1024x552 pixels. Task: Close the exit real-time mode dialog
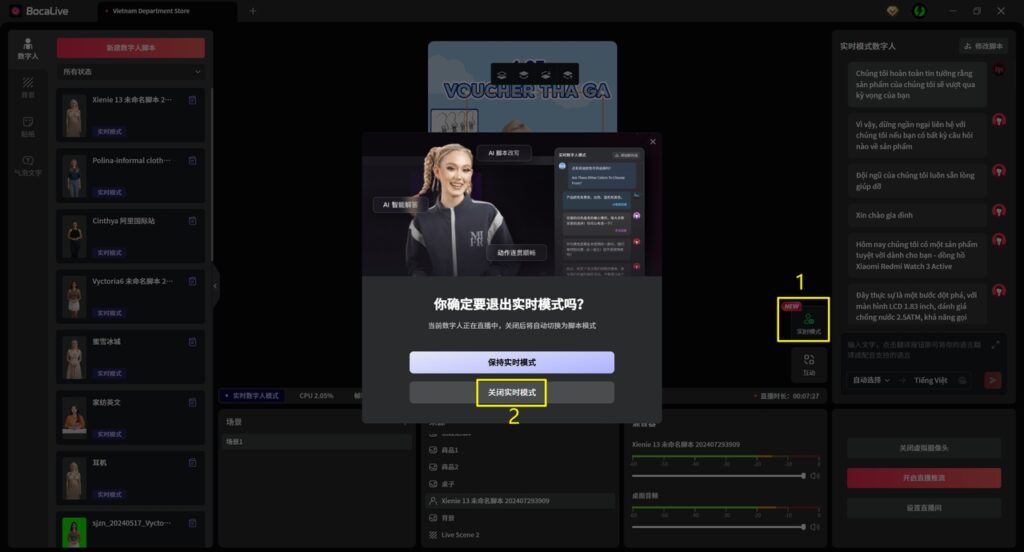coord(652,142)
